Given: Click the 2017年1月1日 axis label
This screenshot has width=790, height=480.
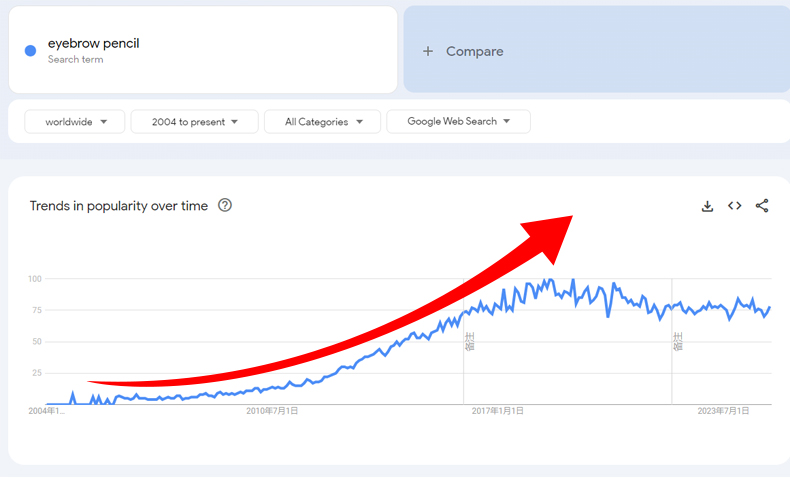Looking at the screenshot, I should pyautogui.click(x=498, y=410).
